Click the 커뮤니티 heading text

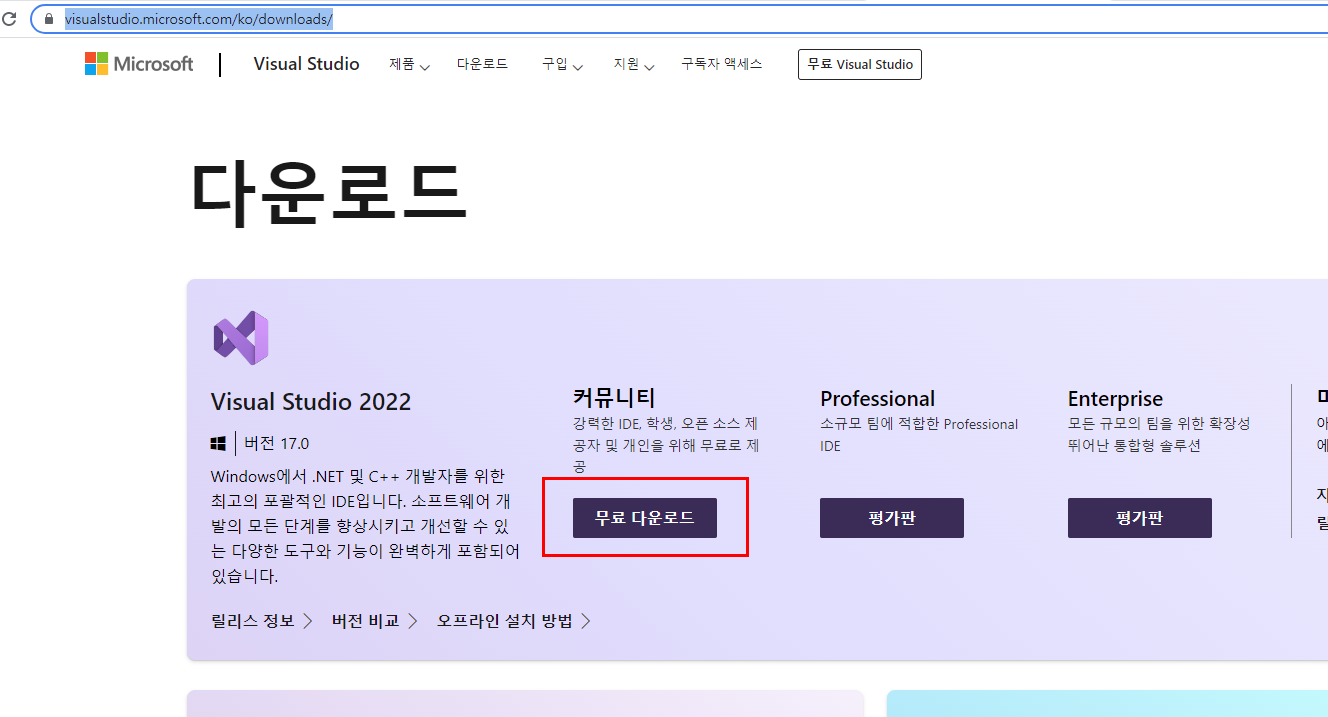click(614, 398)
